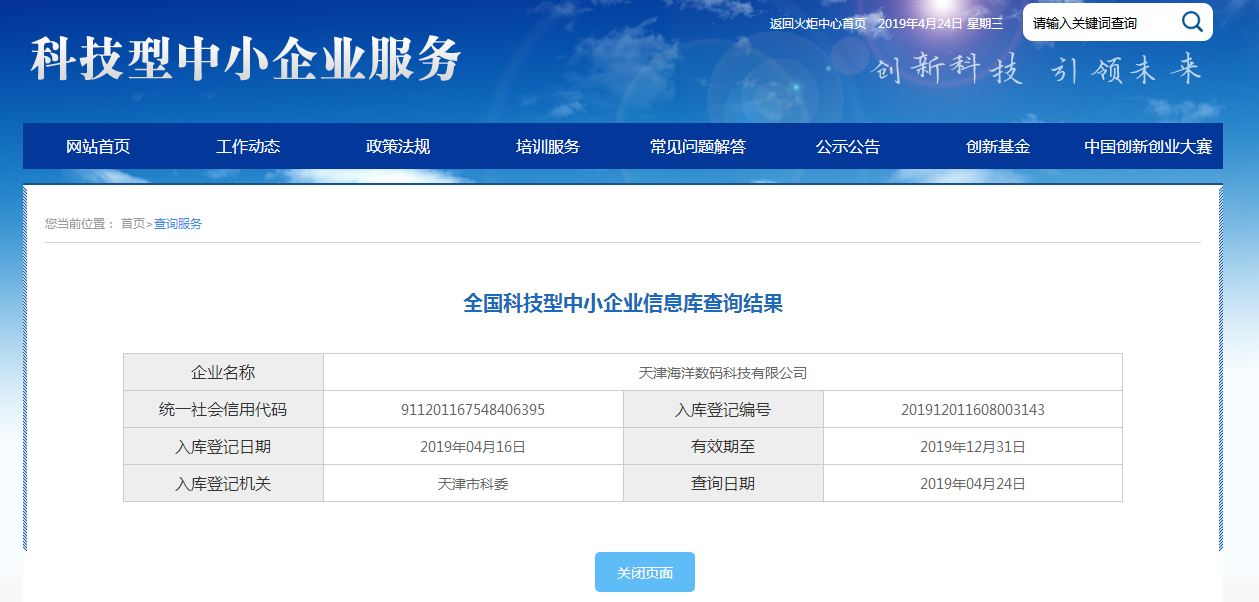Click the 首页 breadcrumb link
Viewport: 1259px width, 602px height.
click(132, 224)
